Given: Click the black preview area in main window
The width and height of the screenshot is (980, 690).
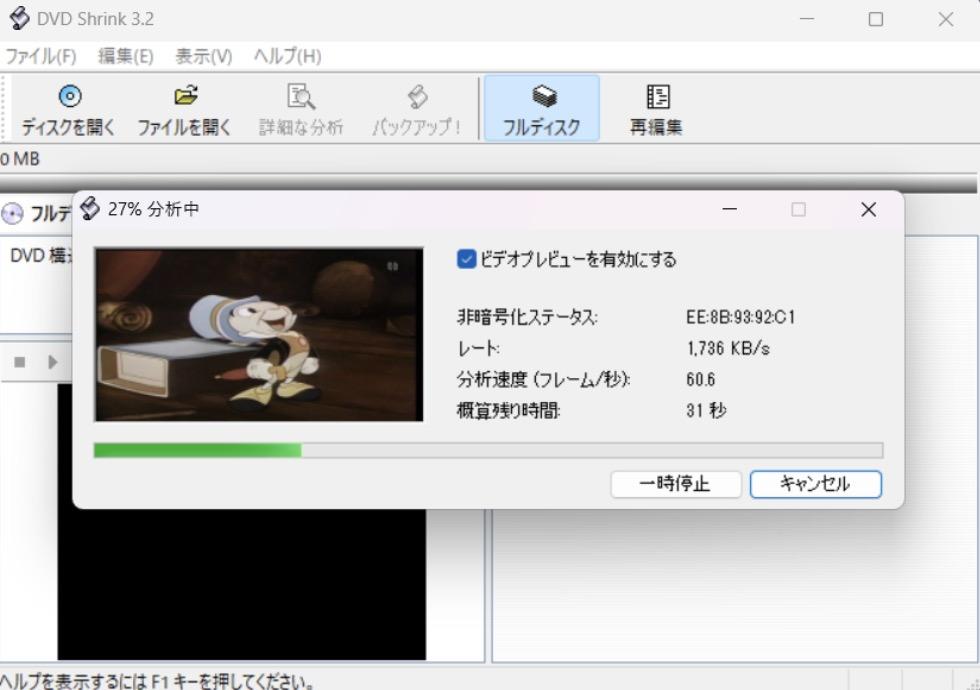Looking at the screenshot, I should coord(242,584).
